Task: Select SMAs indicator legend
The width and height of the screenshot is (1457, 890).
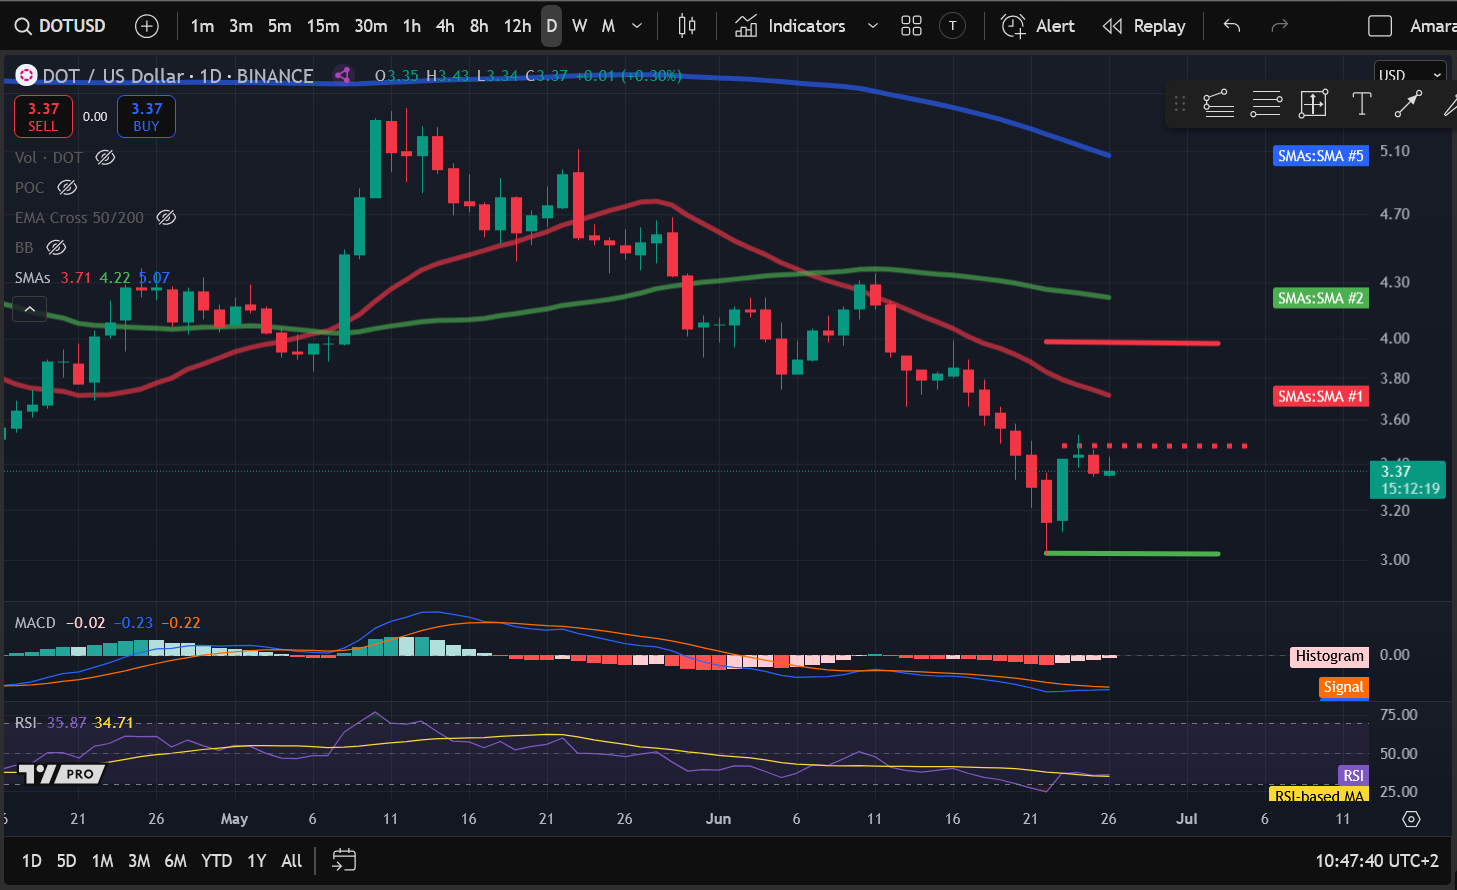Action: (x=32, y=278)
